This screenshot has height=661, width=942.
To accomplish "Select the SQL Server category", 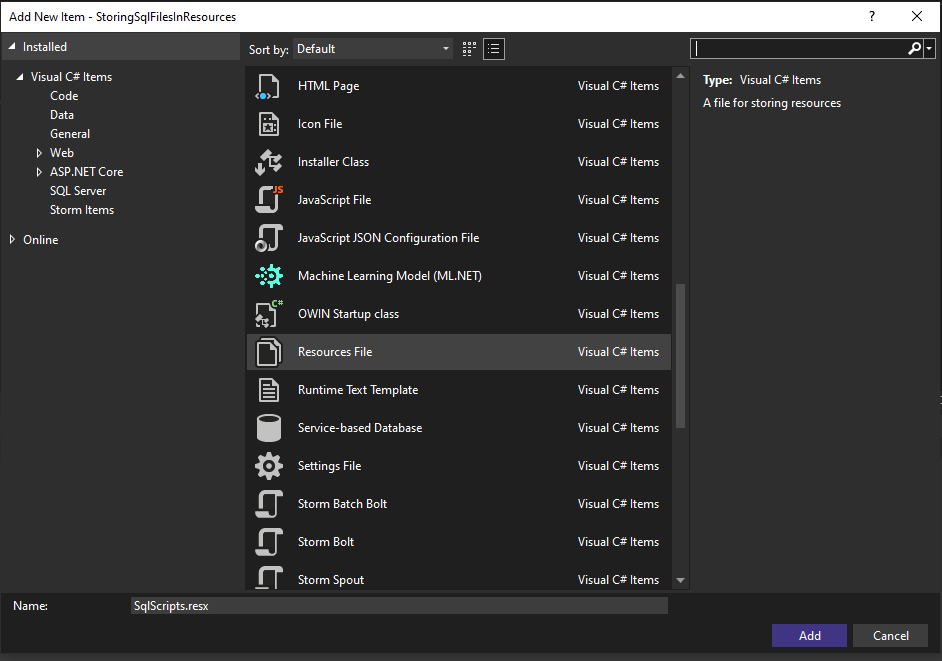I will pos(78,190).
